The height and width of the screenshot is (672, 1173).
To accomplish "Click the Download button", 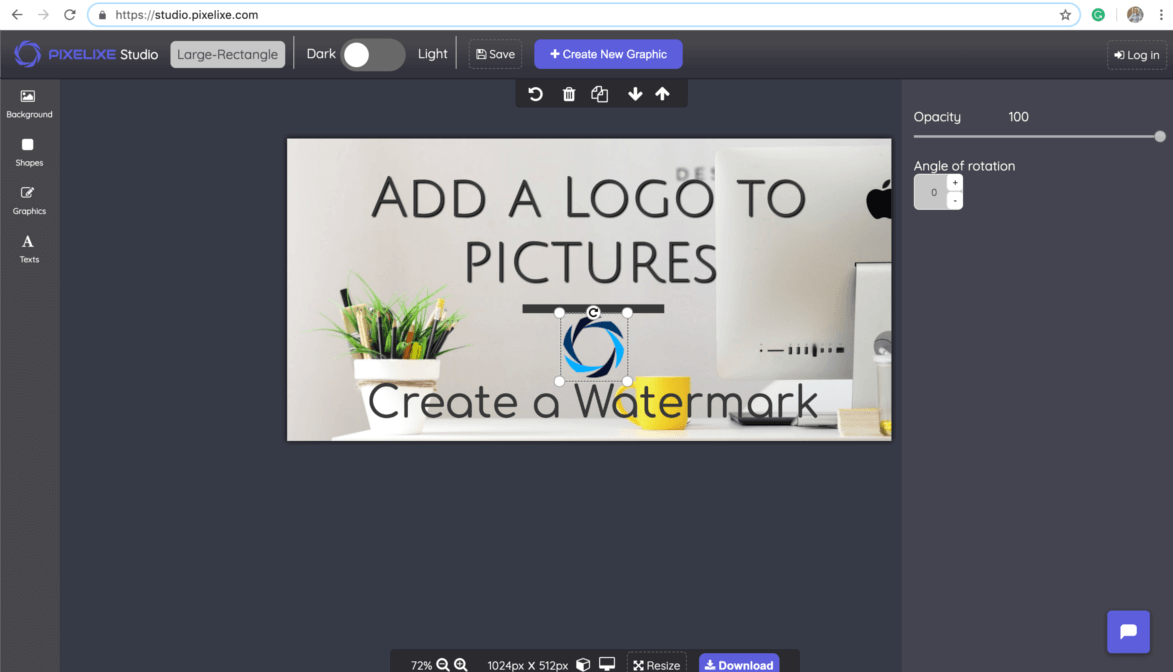I will click(x=739, y=664).
